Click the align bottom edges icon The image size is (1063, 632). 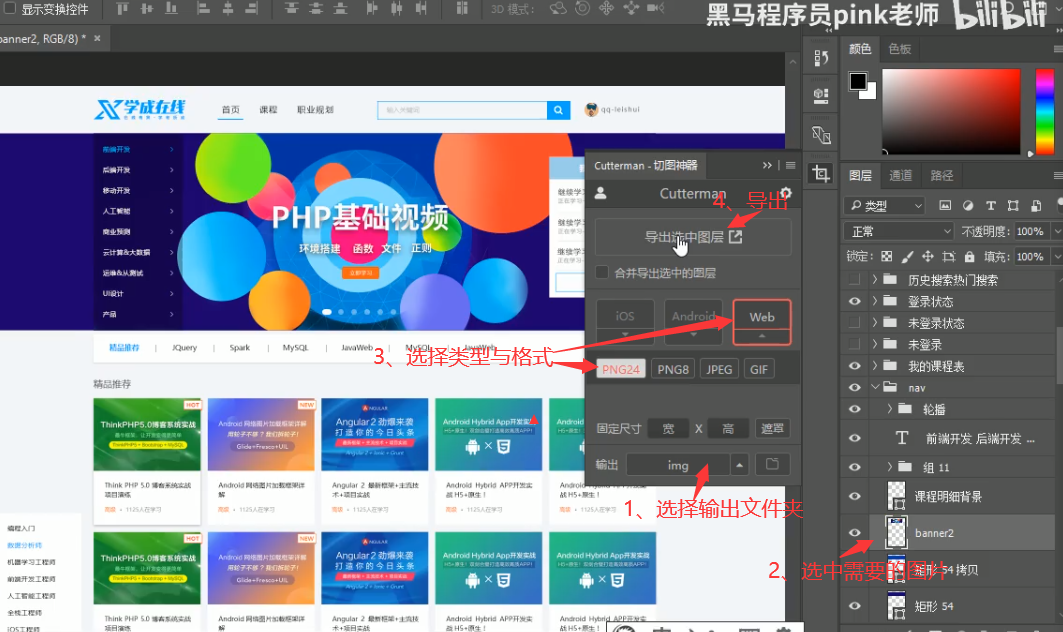(172, 9)
